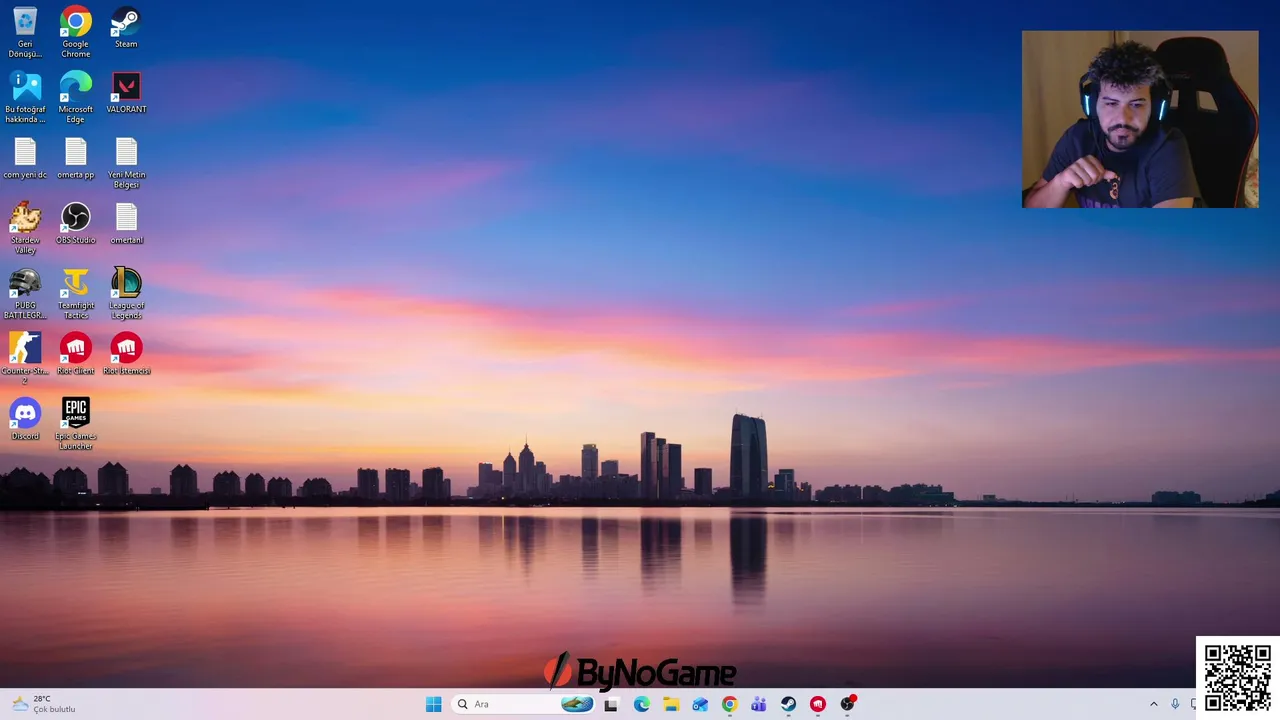The image size is (1280, 720).
Task: Select the Discord desktop shortcut
Action: tap(25, 420)
